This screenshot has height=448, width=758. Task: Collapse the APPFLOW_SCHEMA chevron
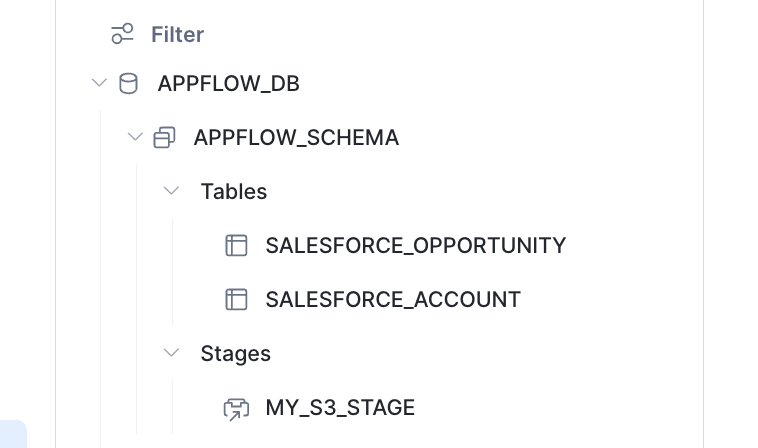135,137
